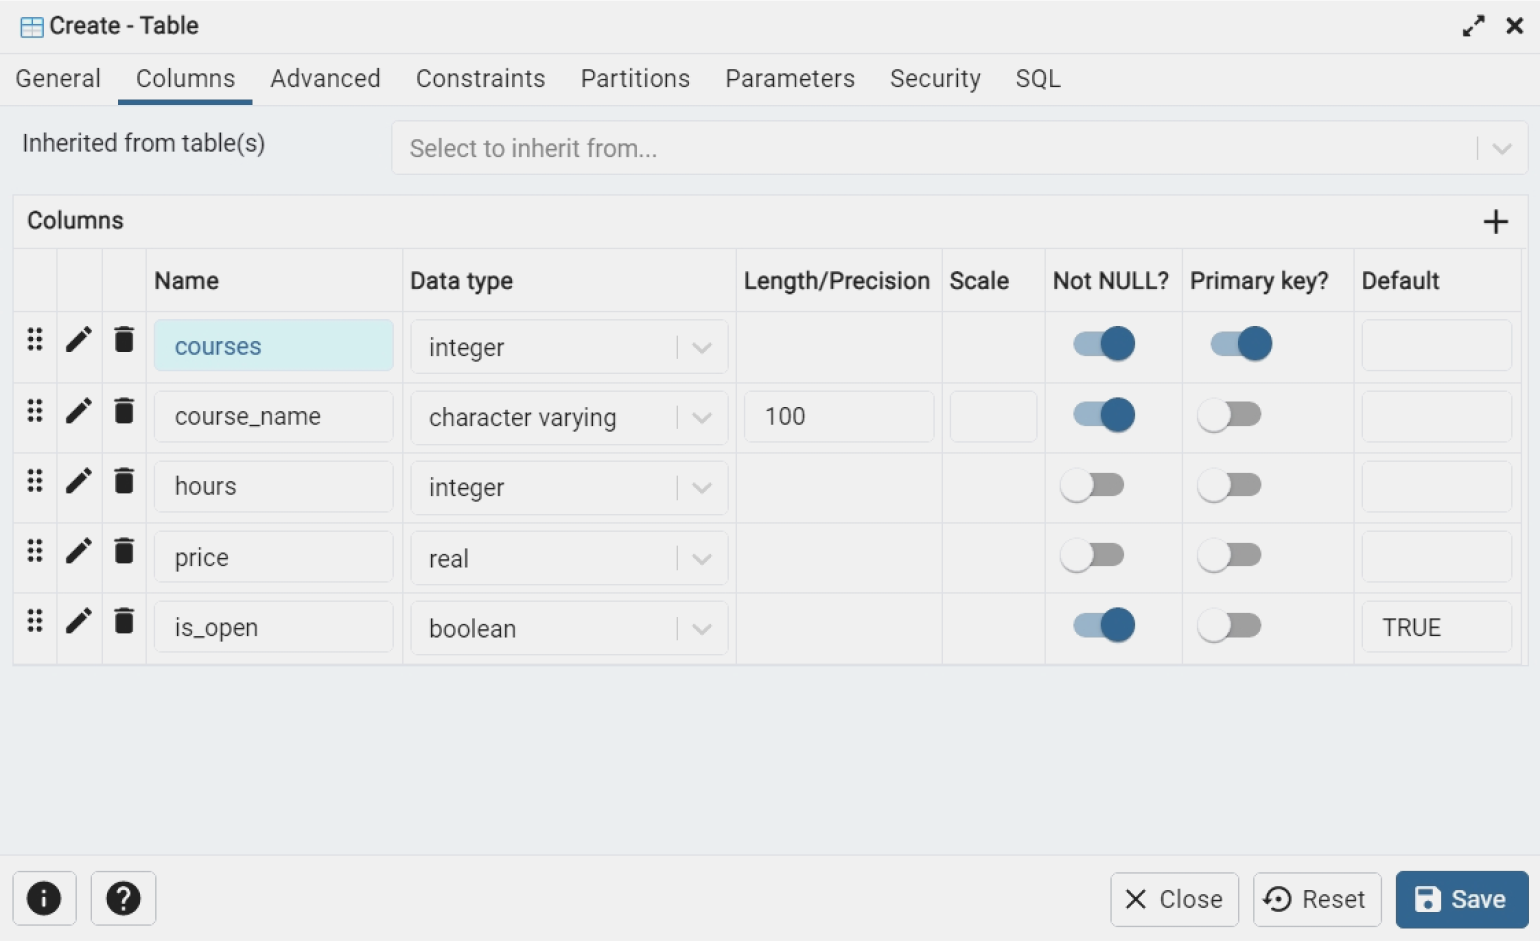Image resolution: width=1540 pixels, height=941 pixels.
Task: Click the Default field for price
Action: pos(1436,557)
